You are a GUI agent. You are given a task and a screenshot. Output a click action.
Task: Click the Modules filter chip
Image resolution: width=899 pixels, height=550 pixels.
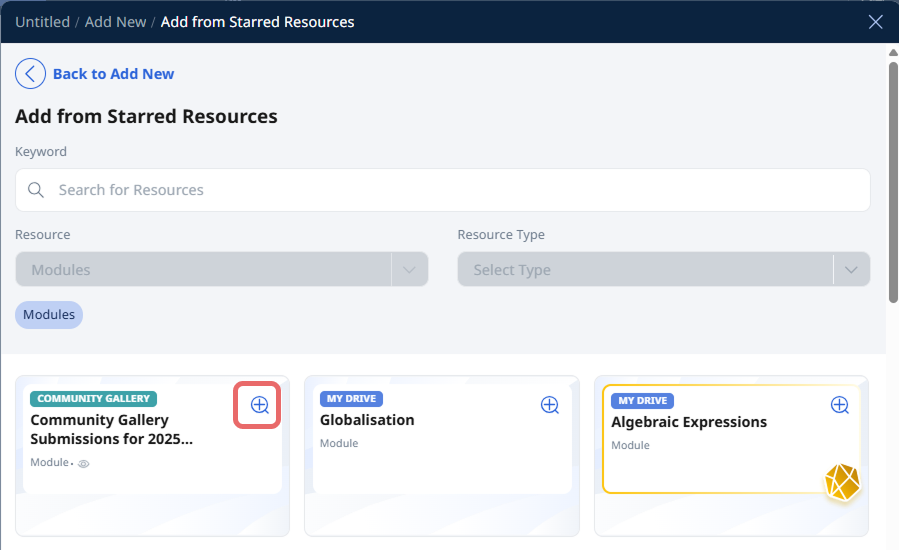pyautogui.click(x=49, y=315)
